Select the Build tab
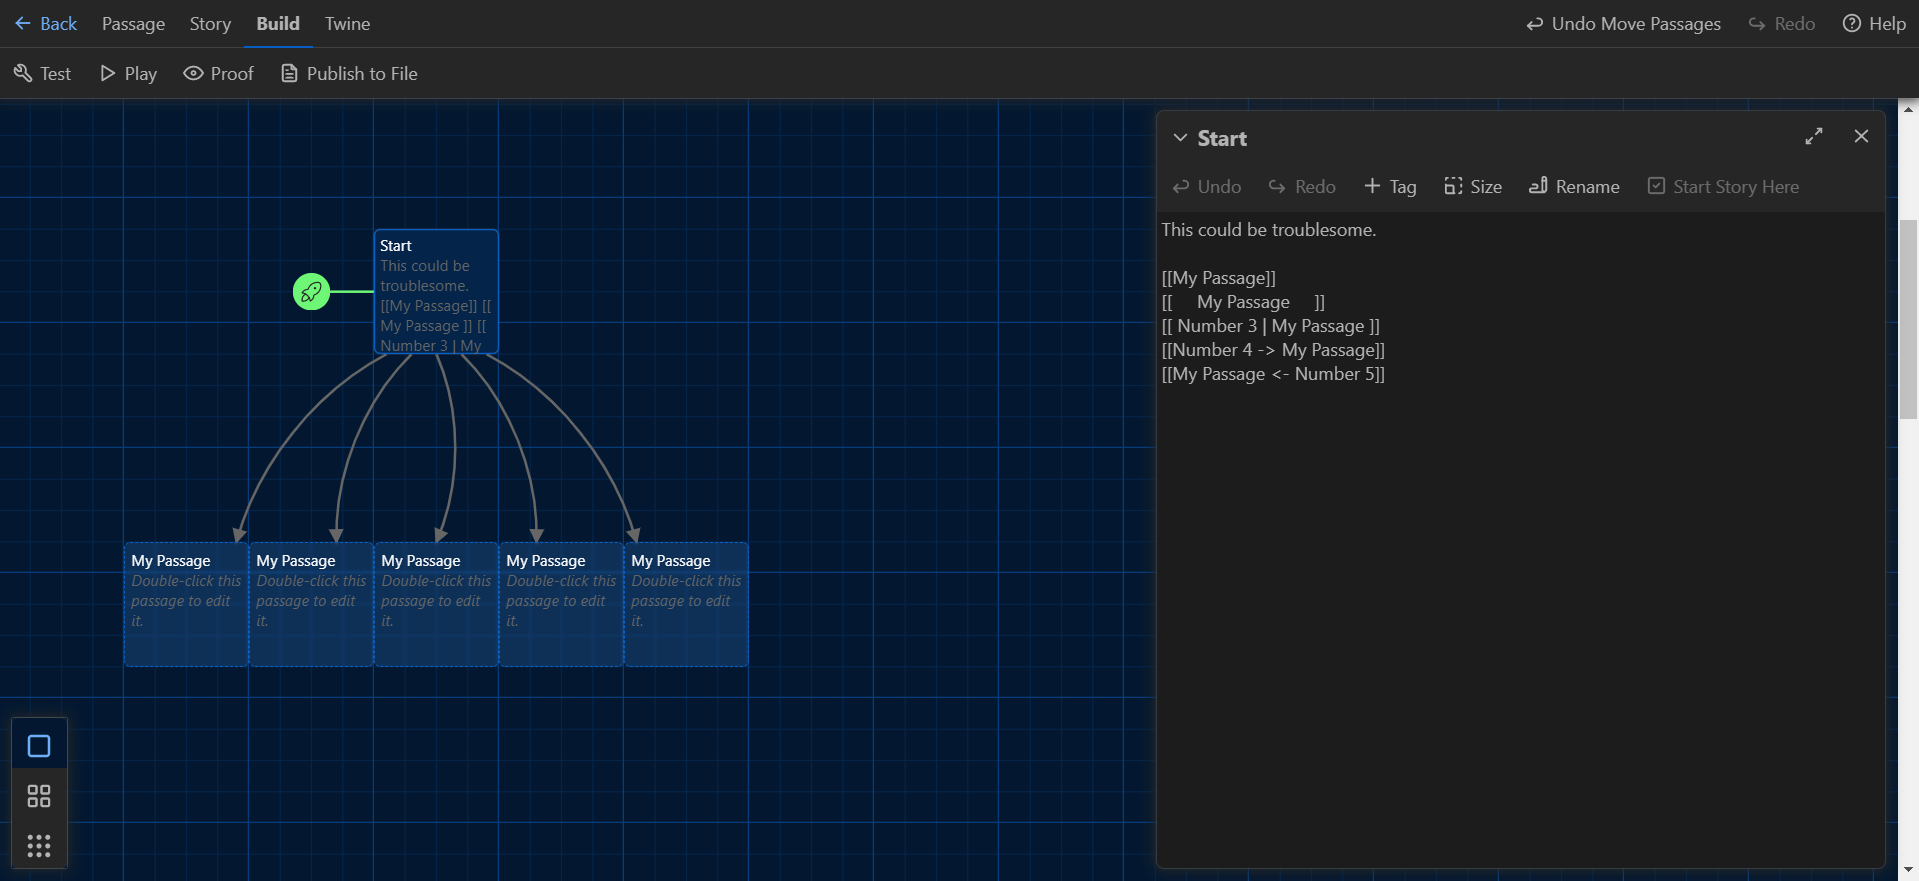The width and height of the screenshot is (1919, 881). tap(278, 23)
